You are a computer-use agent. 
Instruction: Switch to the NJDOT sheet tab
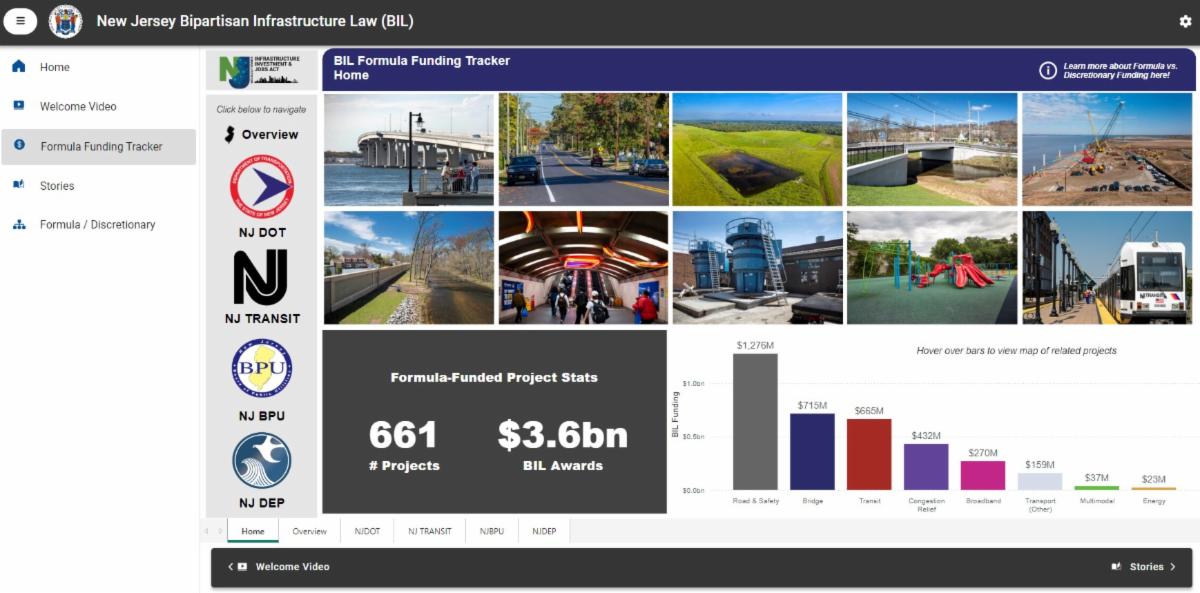(x=367, y=531)
